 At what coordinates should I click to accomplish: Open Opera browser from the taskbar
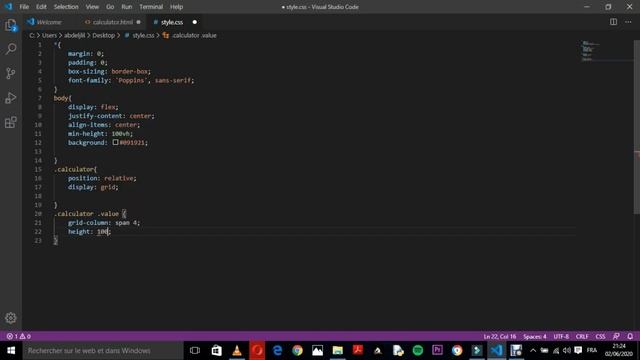tap(257, 351)
